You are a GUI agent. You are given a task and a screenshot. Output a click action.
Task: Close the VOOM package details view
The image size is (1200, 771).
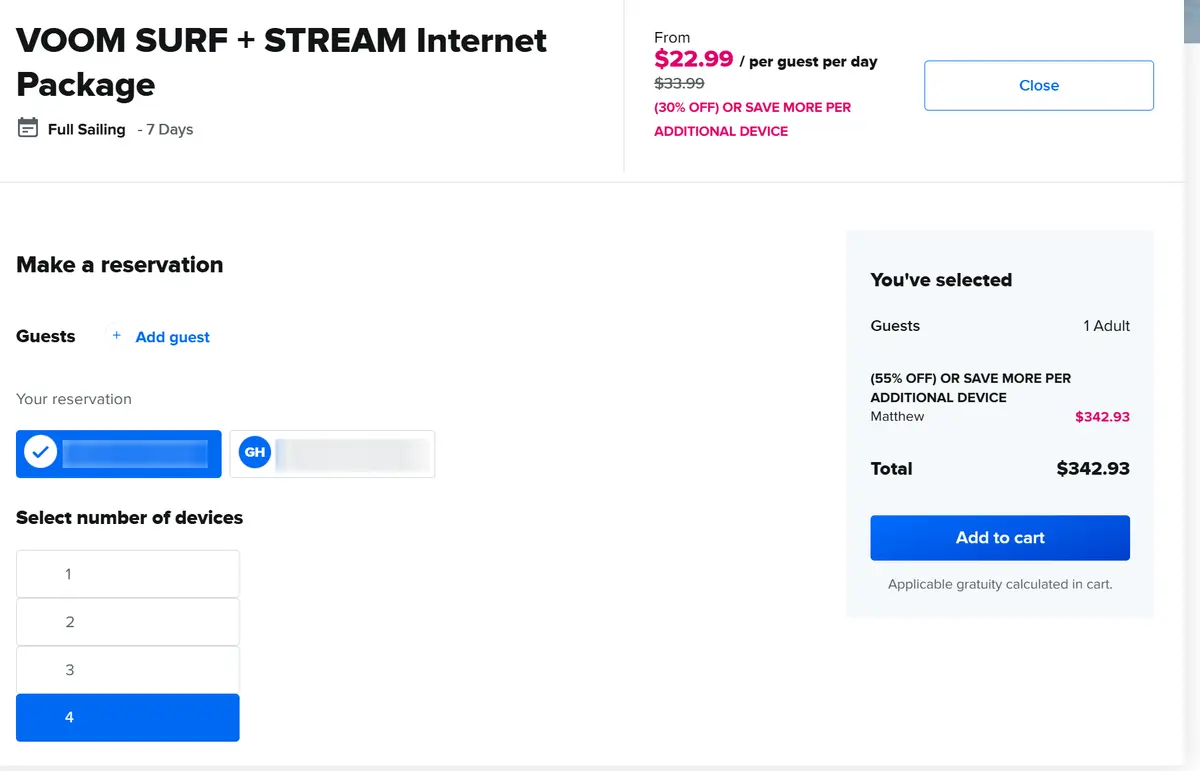tap(1038, 85)
